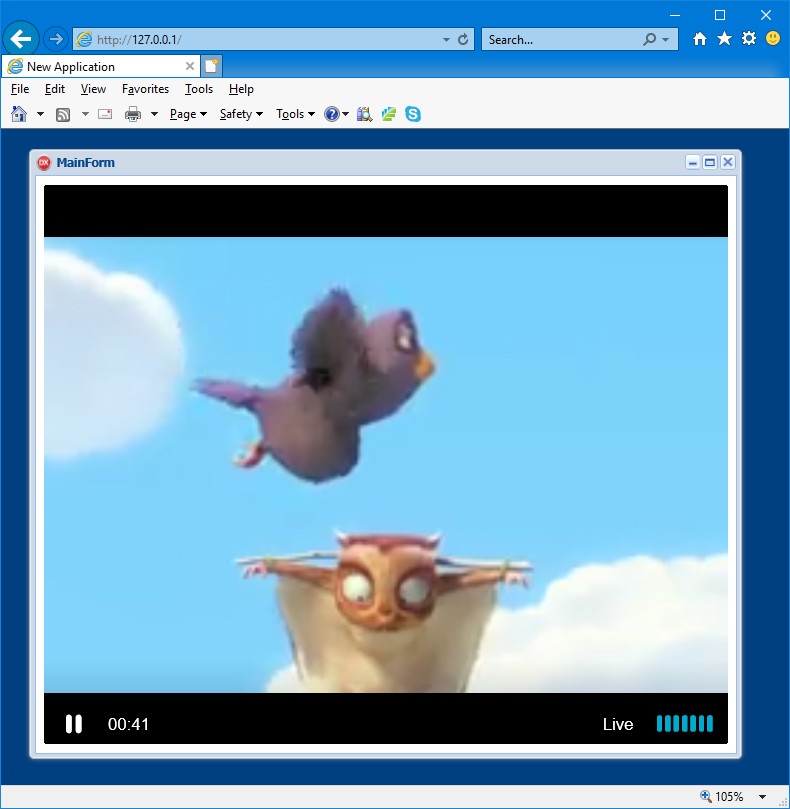Adjust the cyan volume bars
790x809 pixels.
pyautogui.click(x=685, y=724)
